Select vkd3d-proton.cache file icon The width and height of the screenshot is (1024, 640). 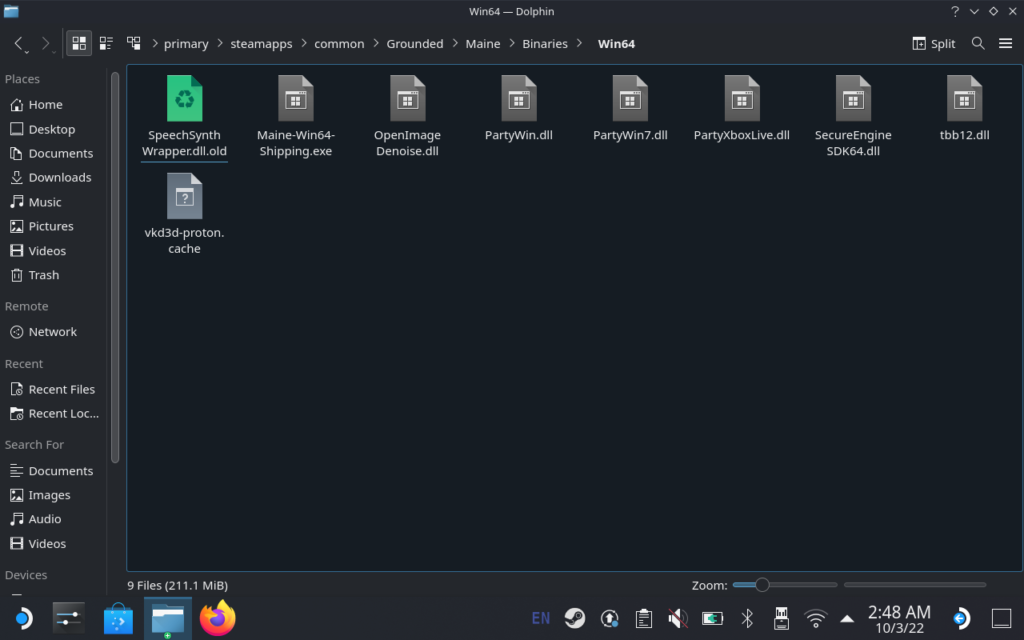(x=184, y=196)
